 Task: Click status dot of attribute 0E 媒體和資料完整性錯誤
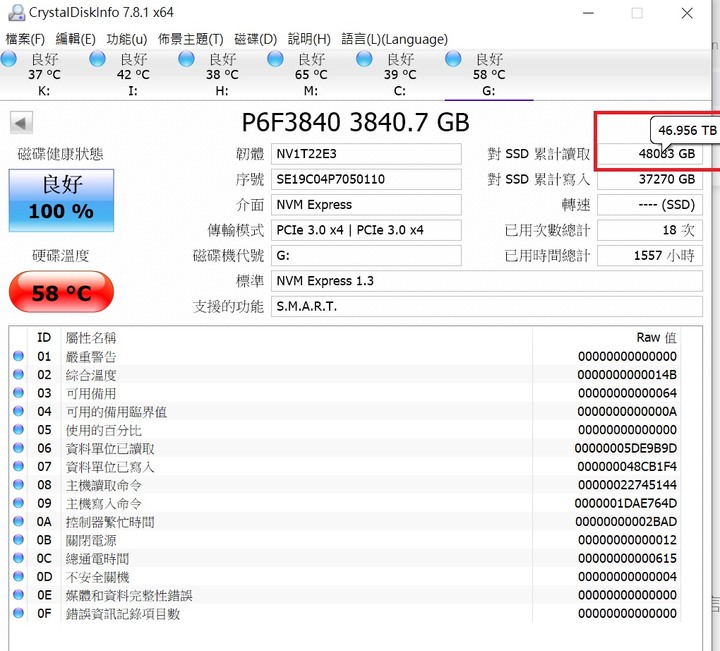(18, 595)
